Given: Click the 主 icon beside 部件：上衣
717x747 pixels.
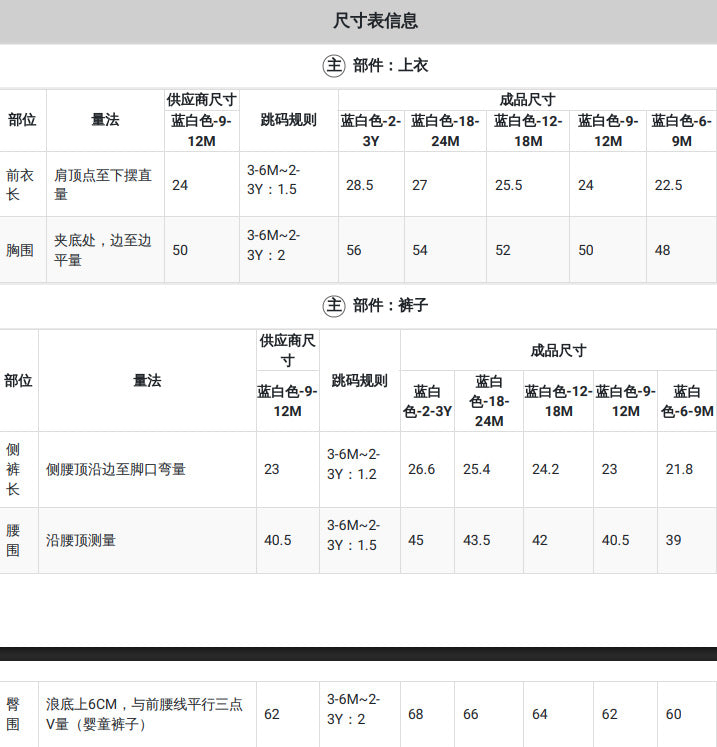Looking at the screenshot, I should click(333, 66).
